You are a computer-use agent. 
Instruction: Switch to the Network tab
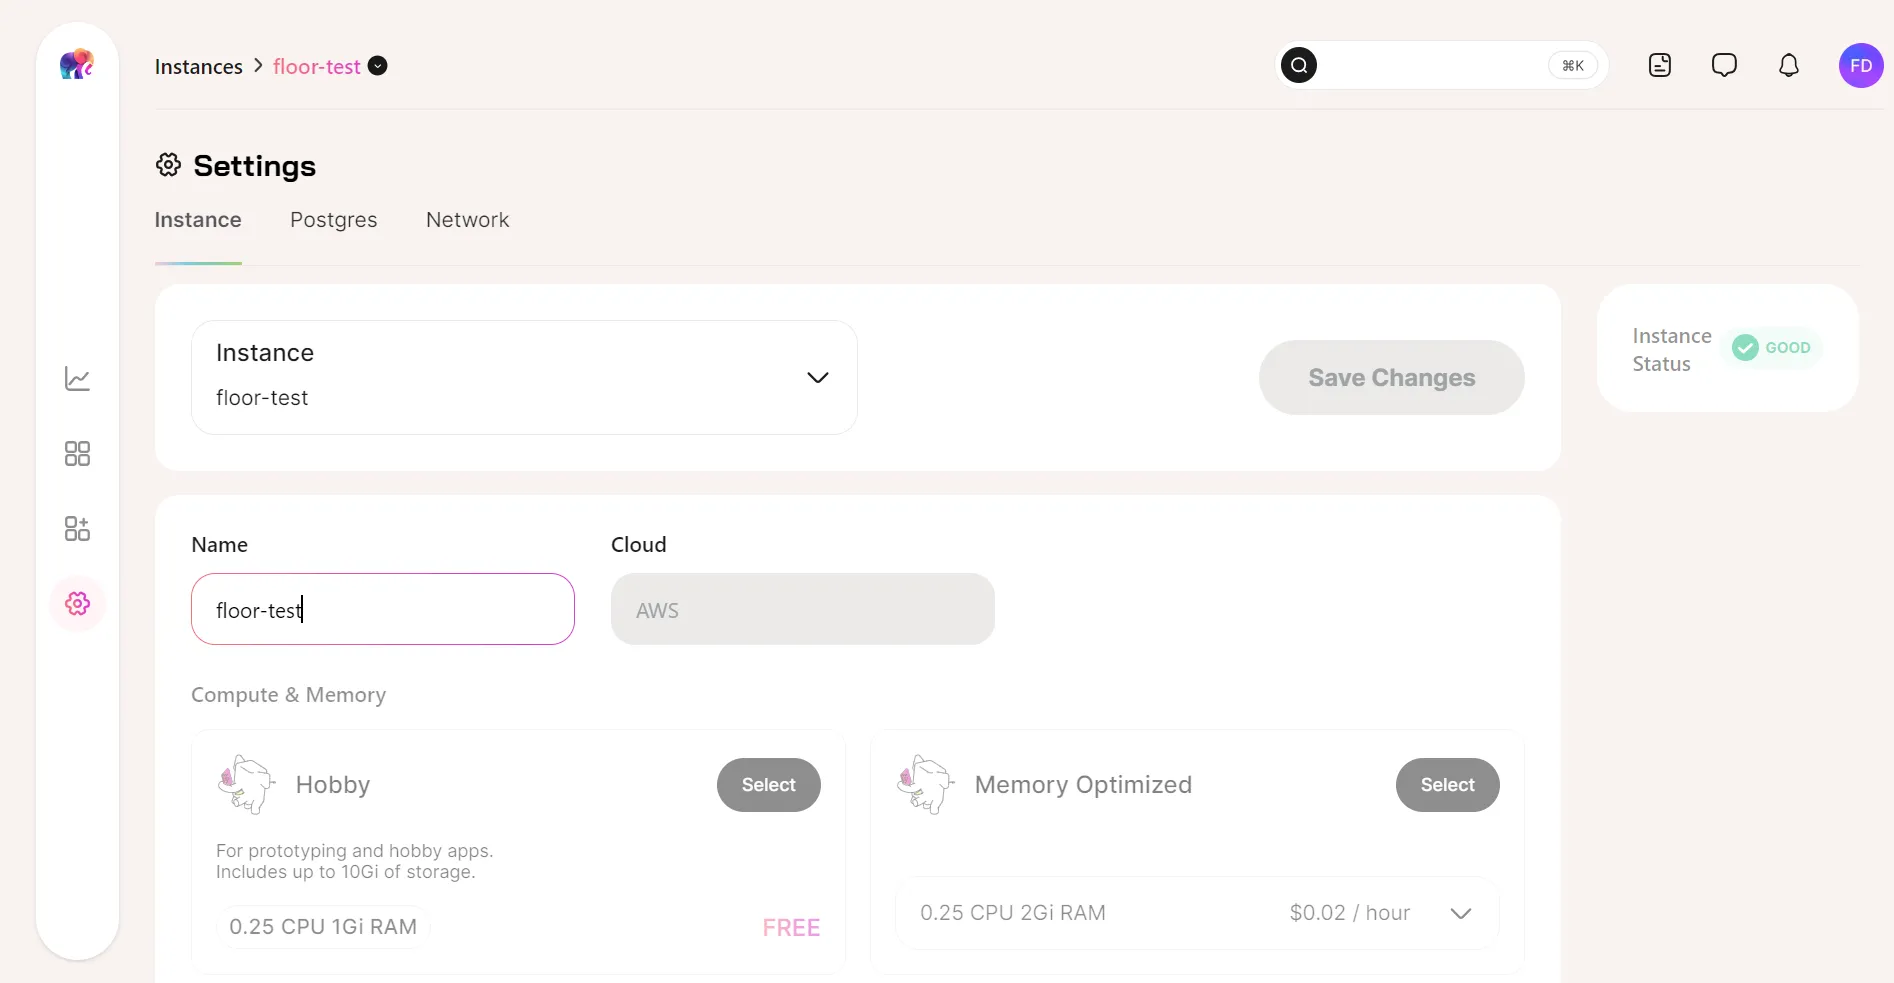pyautogui.click(x=467, y=220)
